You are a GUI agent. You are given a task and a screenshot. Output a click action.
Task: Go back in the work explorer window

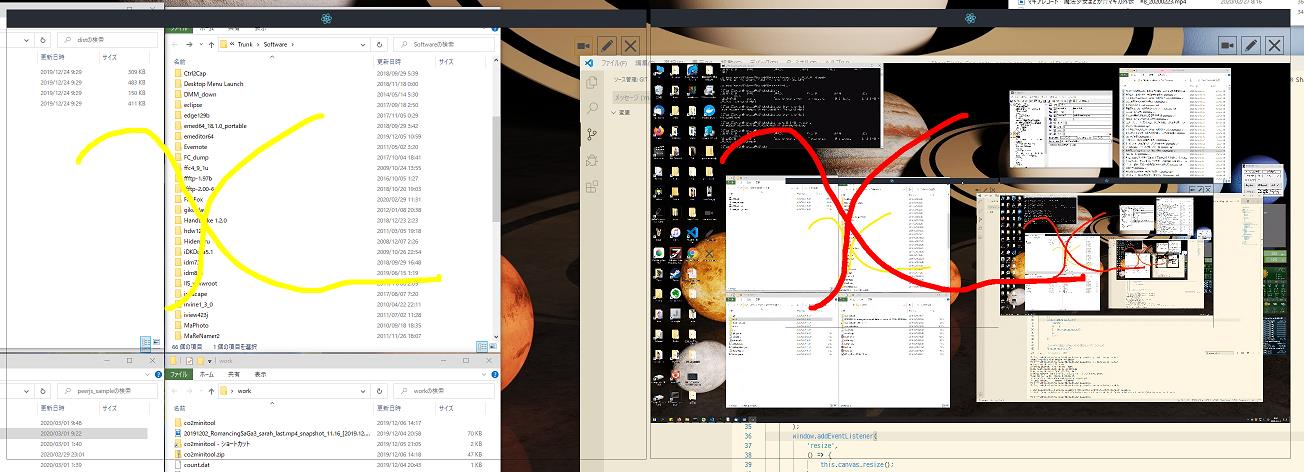tap(176, 391)
